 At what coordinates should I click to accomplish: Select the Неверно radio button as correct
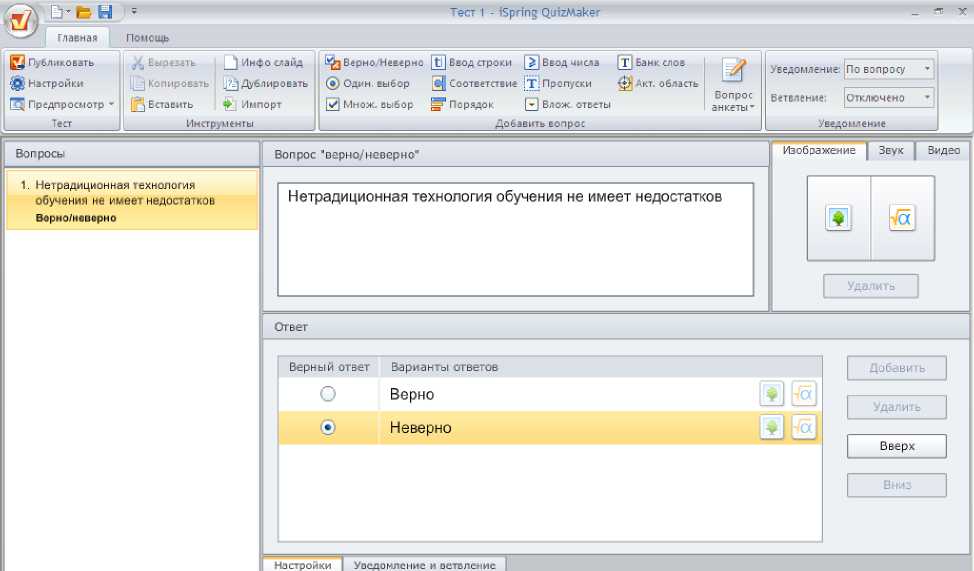(x=327, y=428)
